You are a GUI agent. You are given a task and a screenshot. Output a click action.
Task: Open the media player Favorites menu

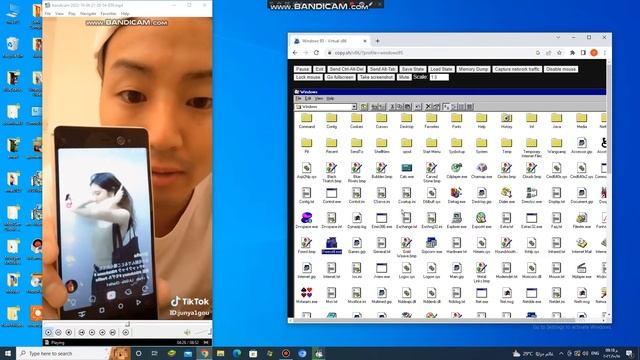click(108, 13)
